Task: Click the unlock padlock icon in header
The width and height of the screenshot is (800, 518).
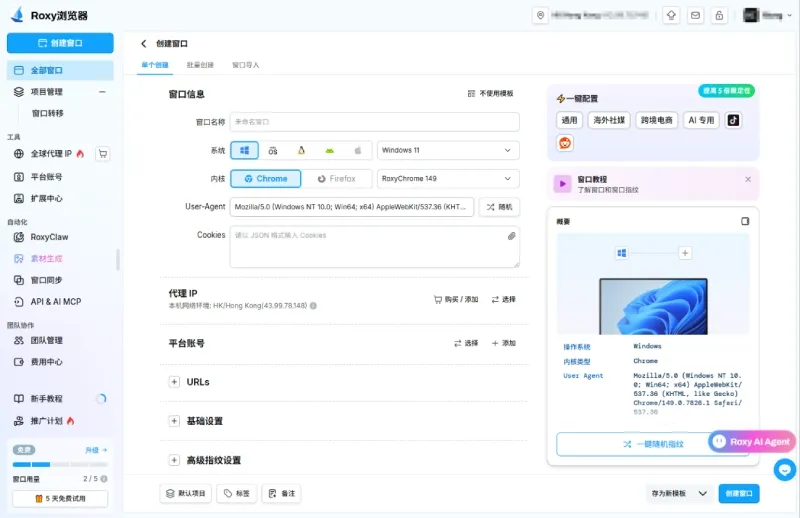Action: (x=719, y=15)
